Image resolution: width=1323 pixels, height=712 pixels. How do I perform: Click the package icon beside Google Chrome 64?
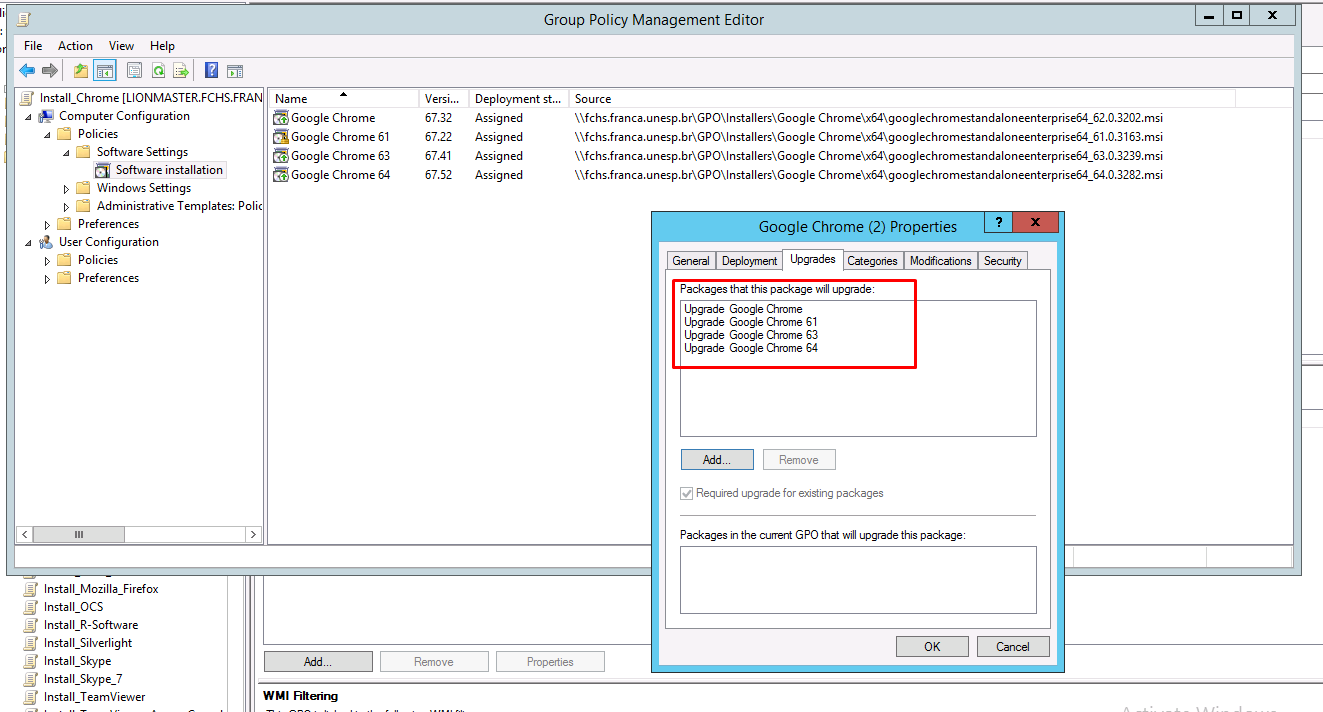pos(281,175)
